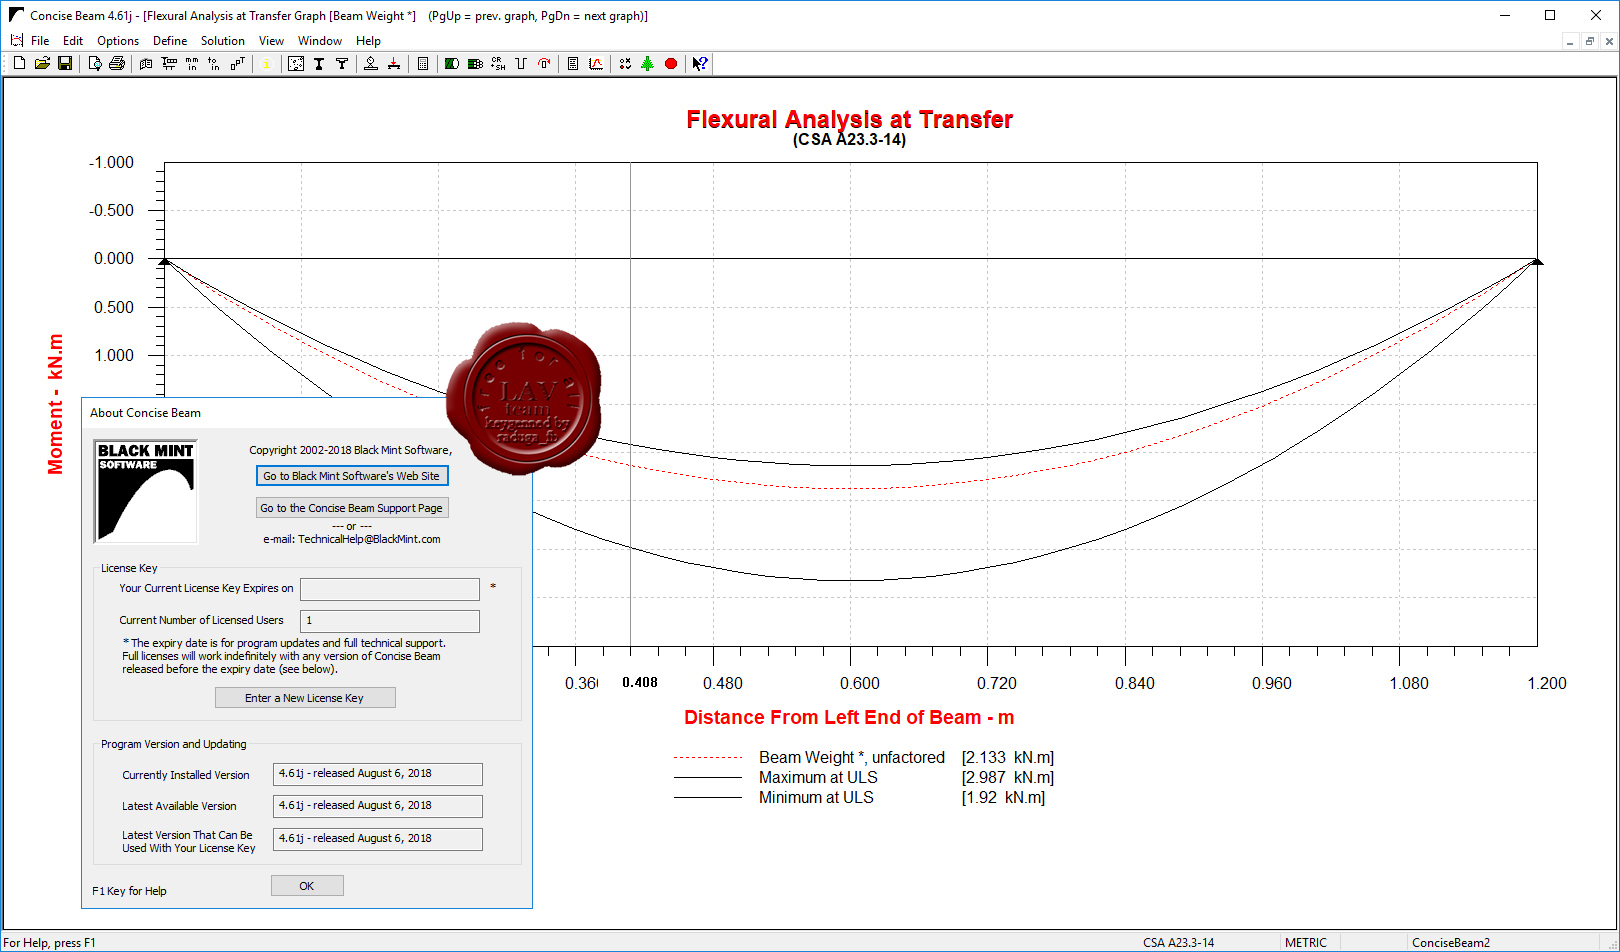The image size is (1620, 952).
Task: Click the 'o pT' toolbar icon
Action: 237,63
